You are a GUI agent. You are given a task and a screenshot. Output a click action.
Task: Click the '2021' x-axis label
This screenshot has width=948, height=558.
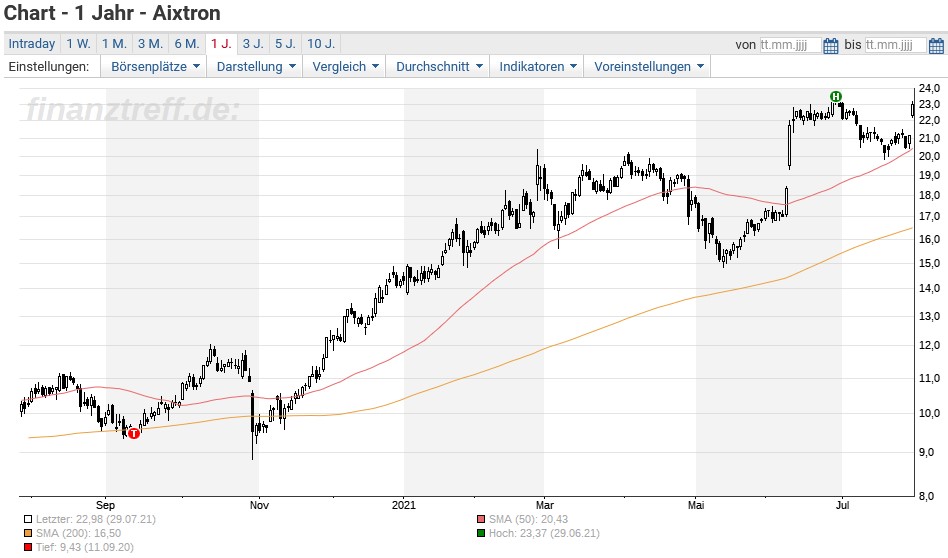[x=404, y=505]
